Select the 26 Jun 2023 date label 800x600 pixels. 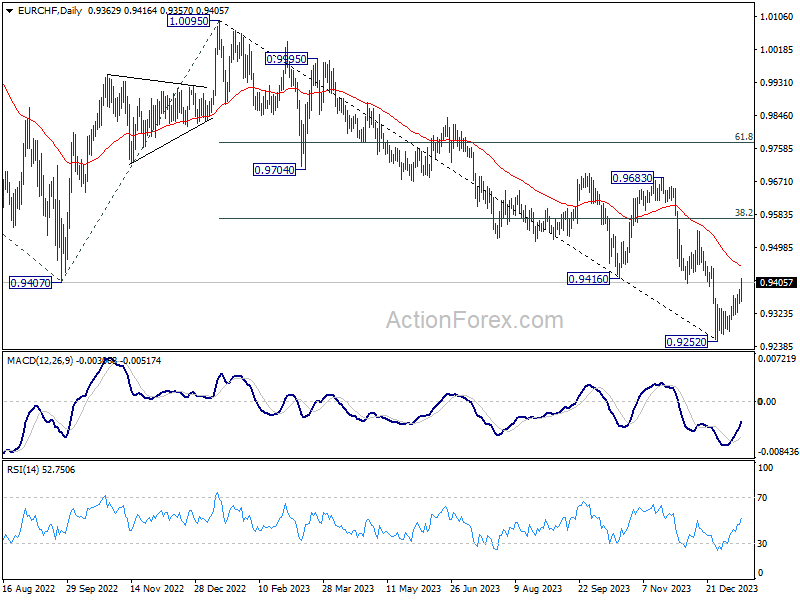point(476,588)
